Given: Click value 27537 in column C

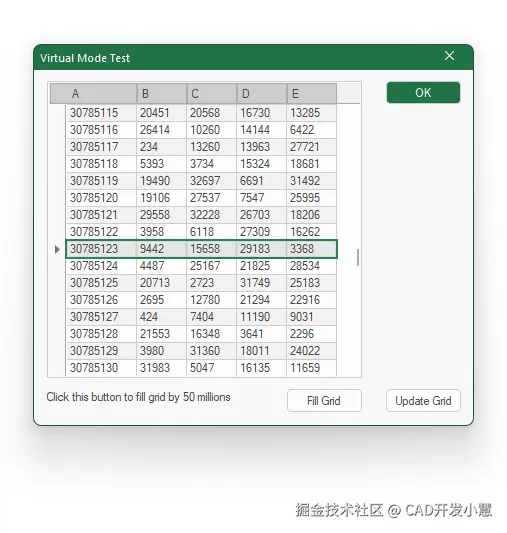Looking at the screenshot, I should (211, 198).
